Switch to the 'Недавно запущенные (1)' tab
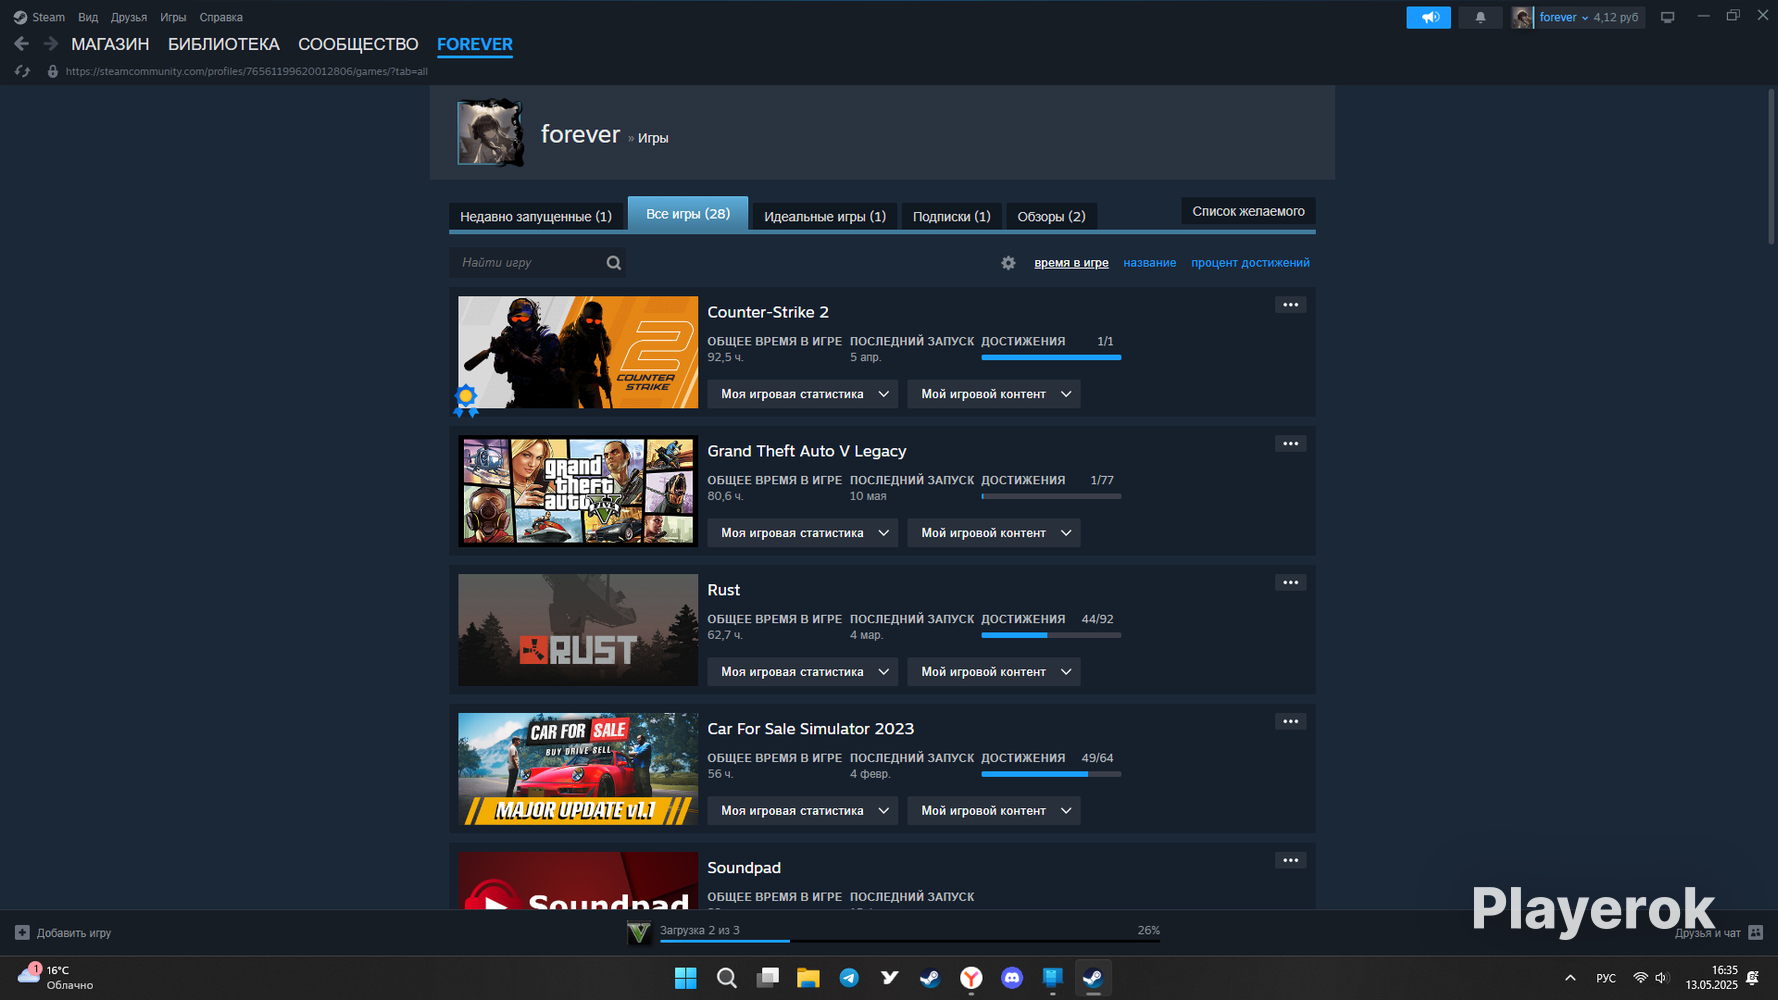Viewport: 1778px width, 1000px height. pyautogui.click(x=536, y=216)
